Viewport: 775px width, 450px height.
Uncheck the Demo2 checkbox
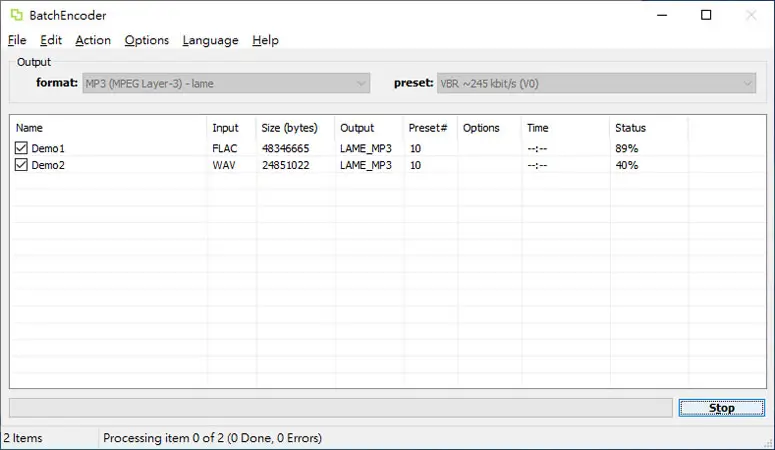(21, 165)
